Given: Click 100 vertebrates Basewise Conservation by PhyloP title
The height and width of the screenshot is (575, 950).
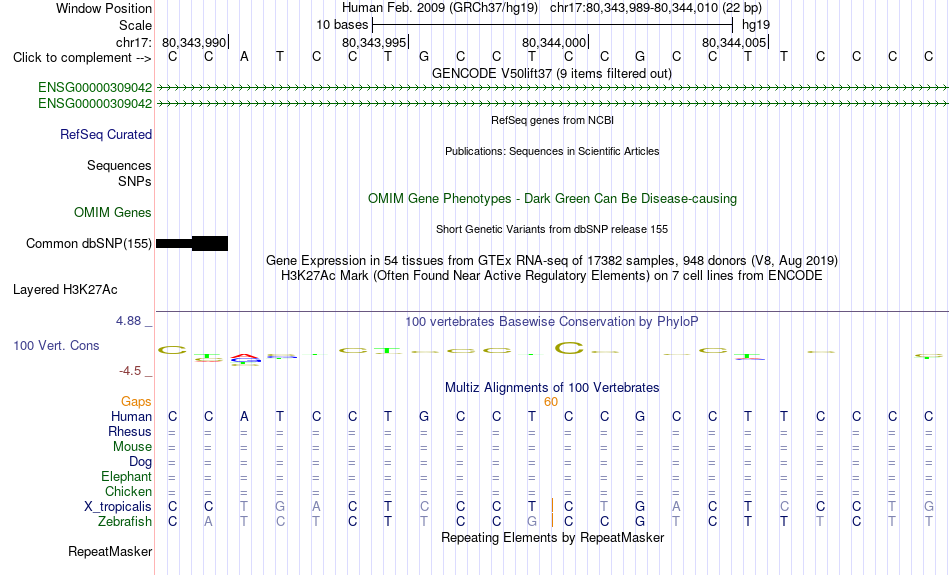Looking at the screenshot, I should (551, 322).
